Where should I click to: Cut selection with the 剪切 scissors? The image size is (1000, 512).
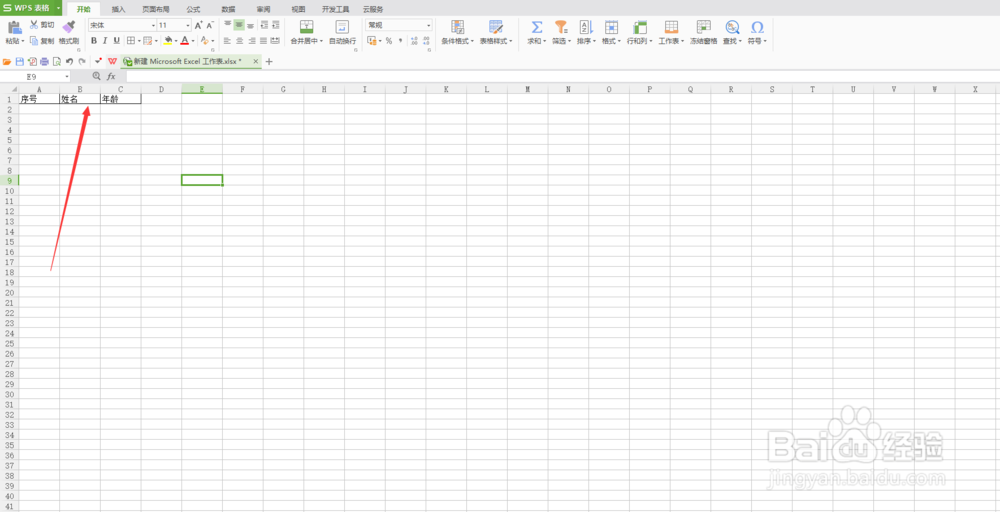[42, 25]
